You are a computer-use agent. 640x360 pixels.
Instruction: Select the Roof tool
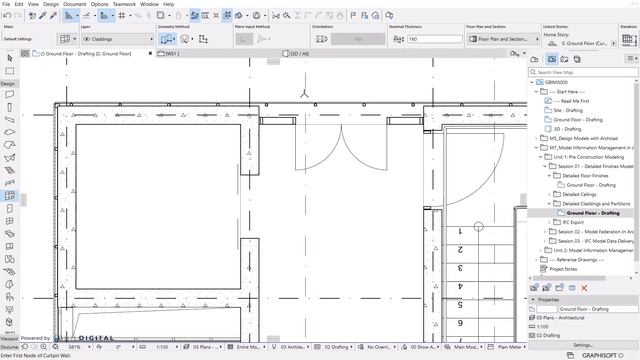point(9,145)
